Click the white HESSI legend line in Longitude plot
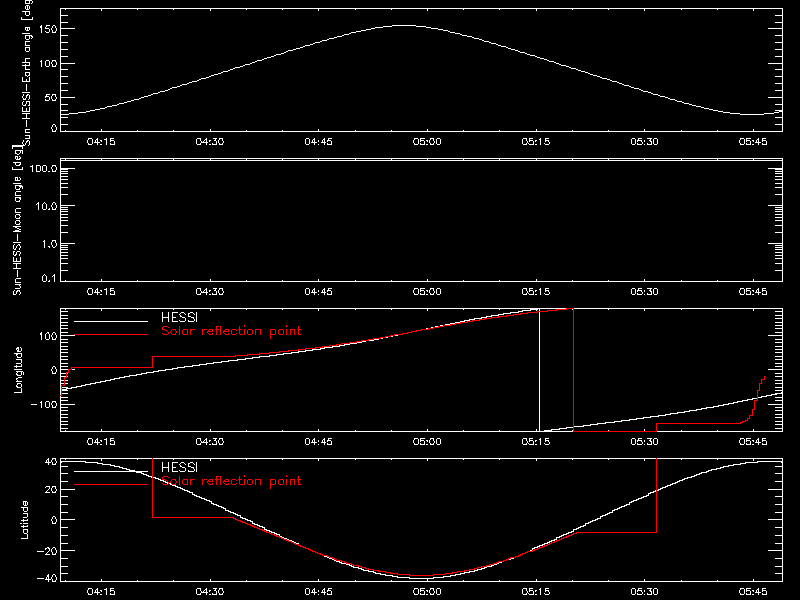 click(111, 321)
